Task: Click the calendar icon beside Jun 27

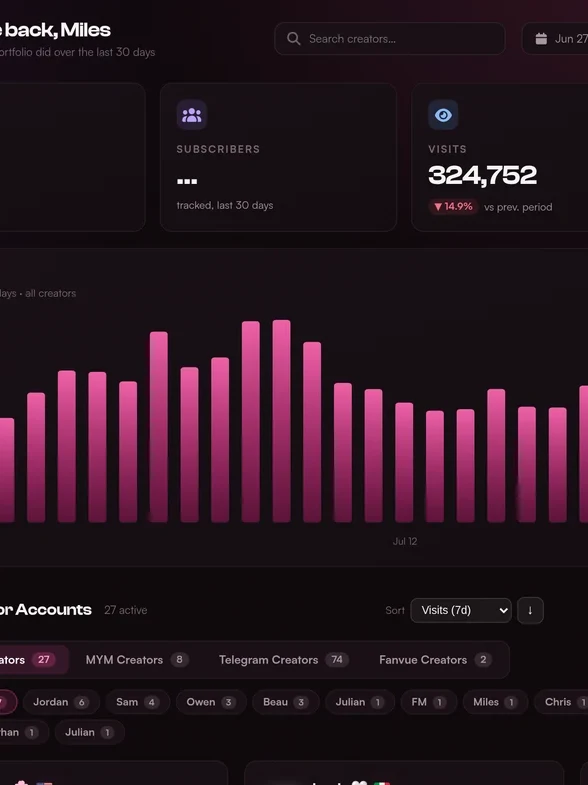Action: tap(541, 39)
